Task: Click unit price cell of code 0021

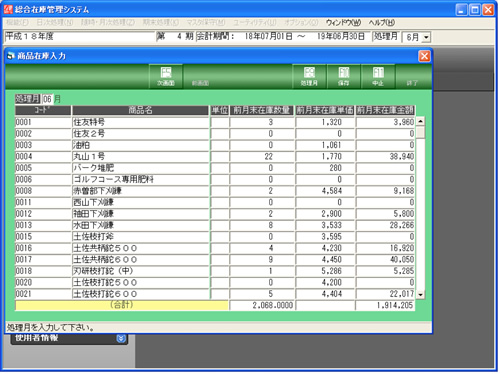Action: tap(325, 294)
